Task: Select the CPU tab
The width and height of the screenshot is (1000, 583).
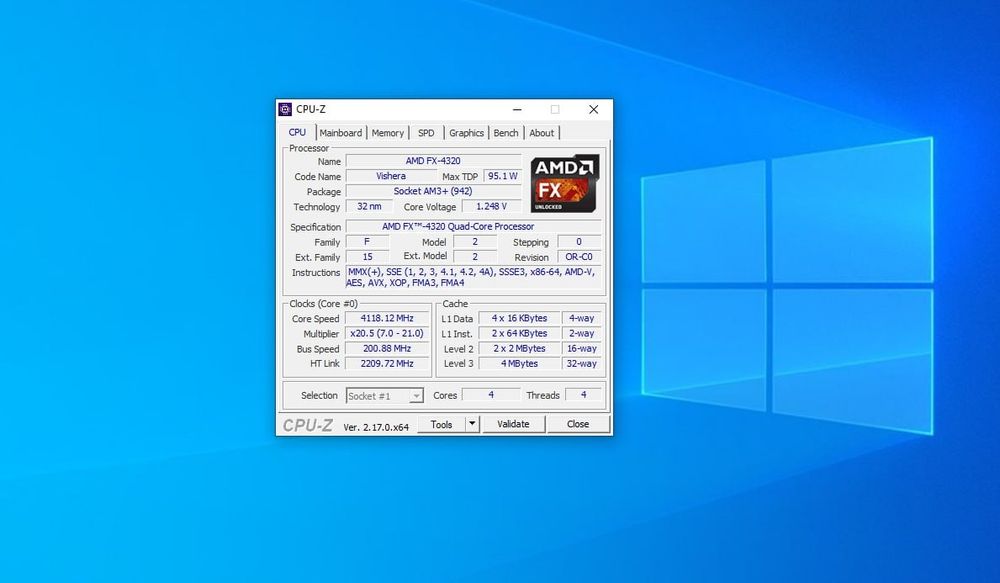Action: coord(297,132)
